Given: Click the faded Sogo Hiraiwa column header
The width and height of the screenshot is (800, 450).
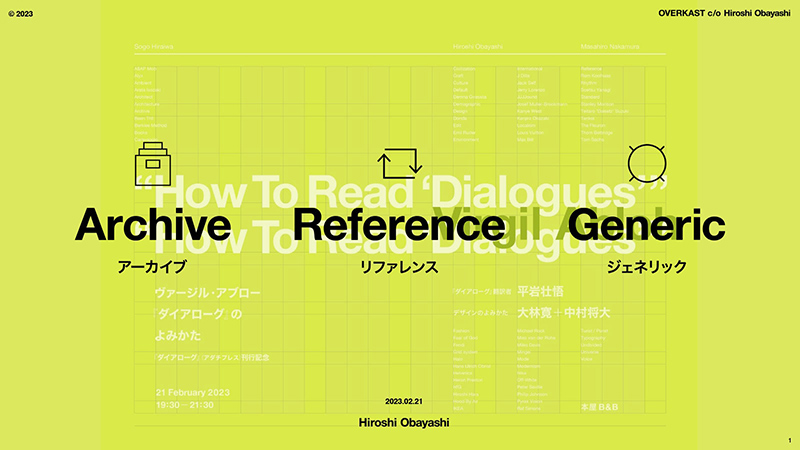Looking at the screenshot, I should [154, 46].
